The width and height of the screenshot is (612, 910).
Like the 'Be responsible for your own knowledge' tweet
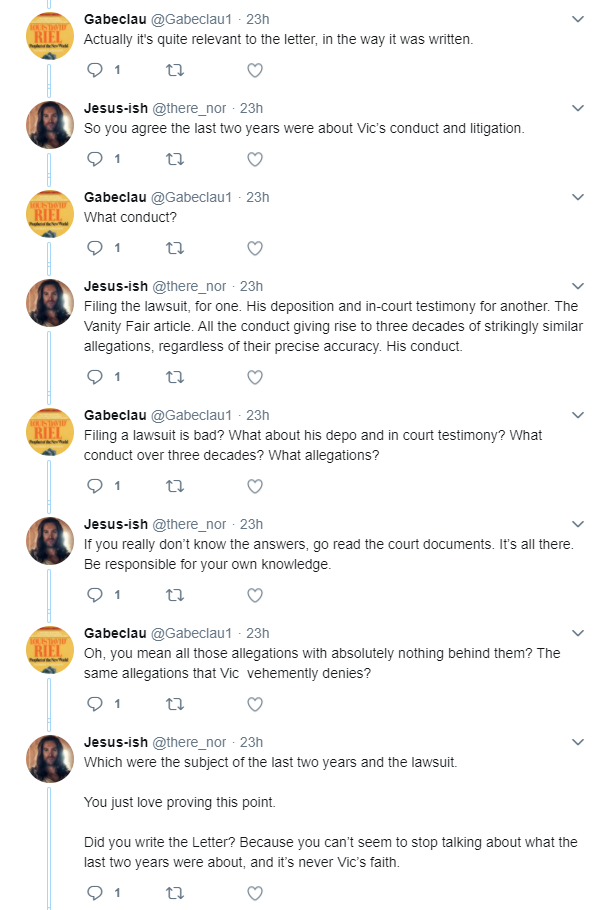coord(255,595)
